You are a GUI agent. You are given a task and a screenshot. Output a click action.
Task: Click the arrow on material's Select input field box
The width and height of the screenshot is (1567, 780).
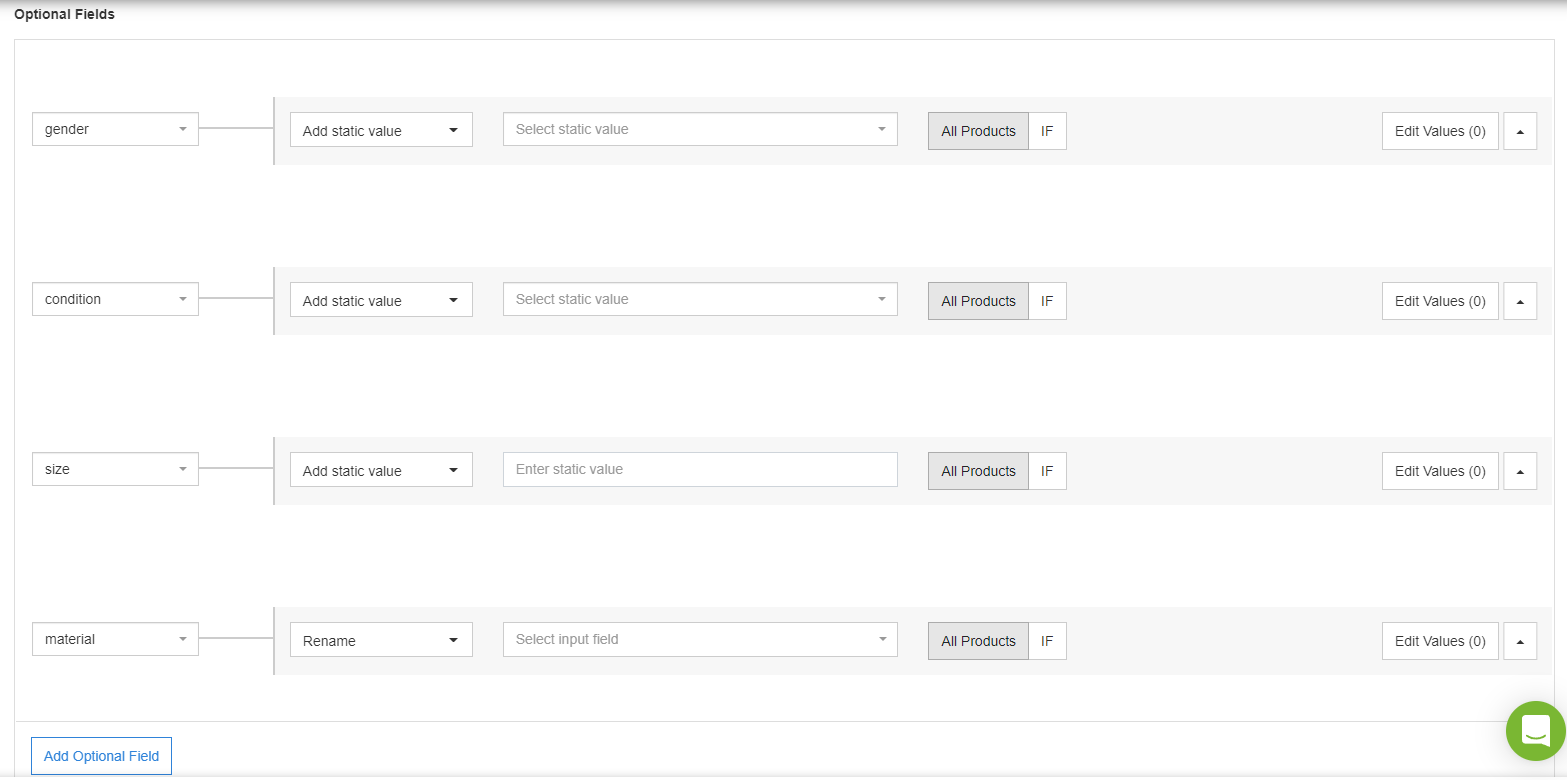tap(881, 639)
